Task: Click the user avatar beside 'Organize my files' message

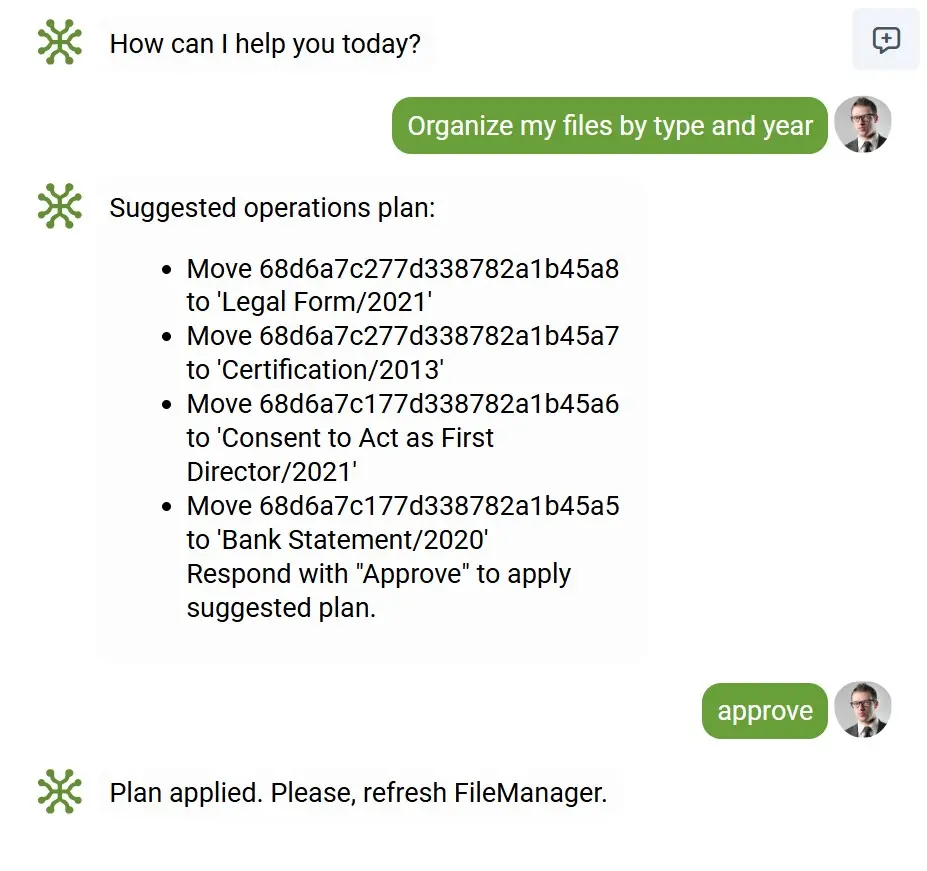Action: (862, 125)
